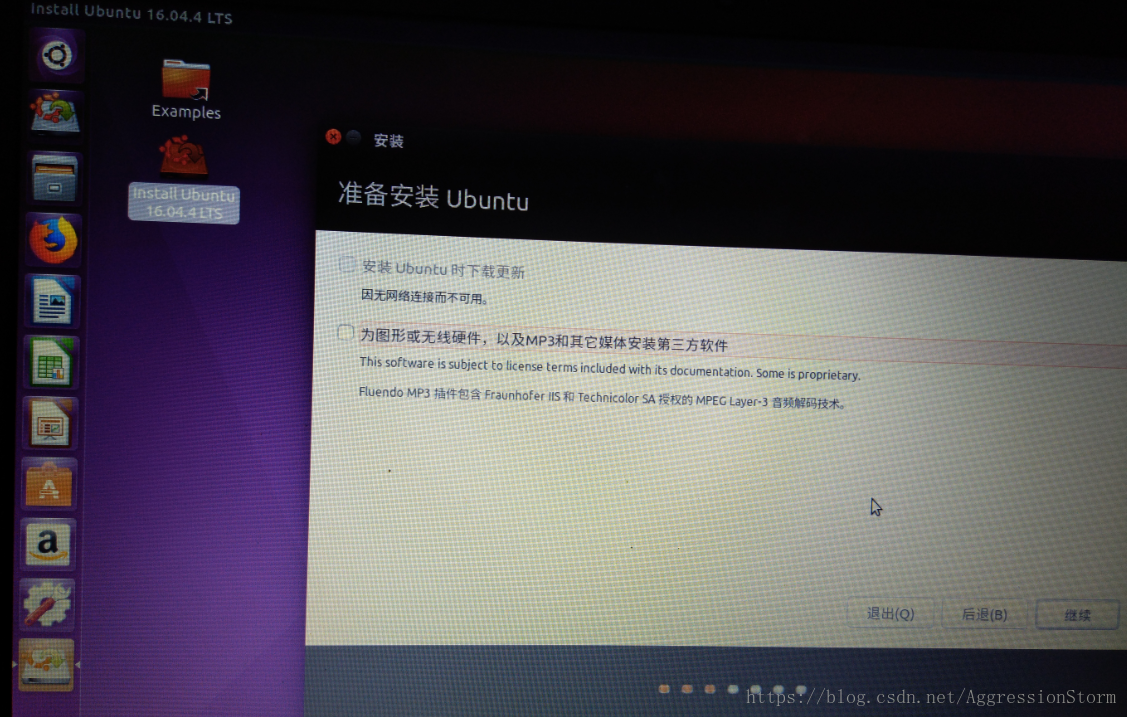This screenshot has height=717, width=1127.
Task: Open the Amazon launcher
Action: (47, 544)
